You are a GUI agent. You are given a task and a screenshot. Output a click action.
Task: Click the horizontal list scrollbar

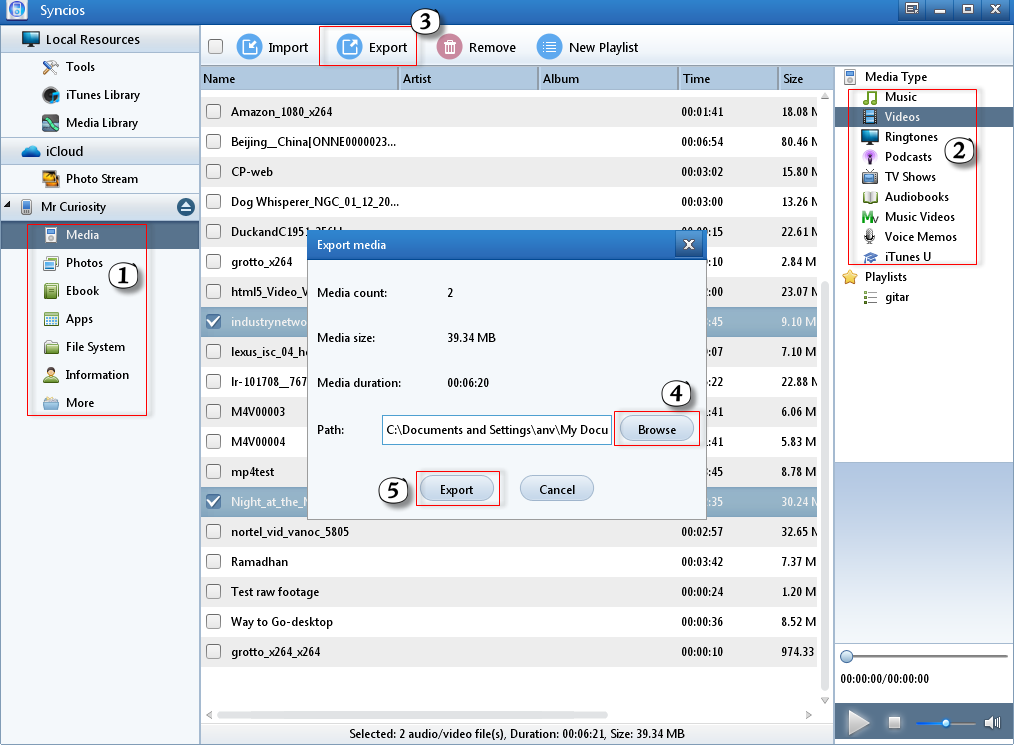(x=412, y=715)
